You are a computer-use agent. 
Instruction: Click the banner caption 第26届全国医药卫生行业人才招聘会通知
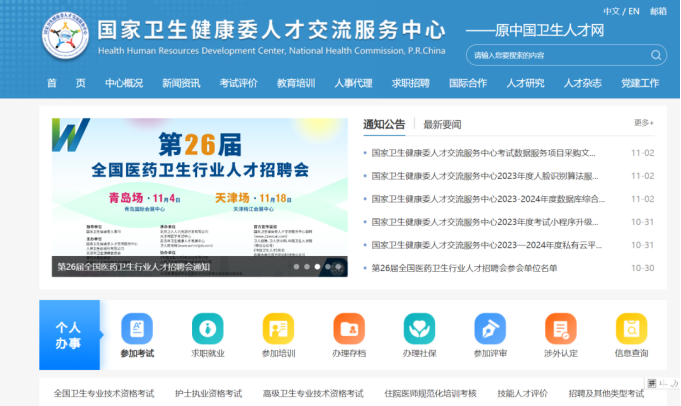(134, 267)
